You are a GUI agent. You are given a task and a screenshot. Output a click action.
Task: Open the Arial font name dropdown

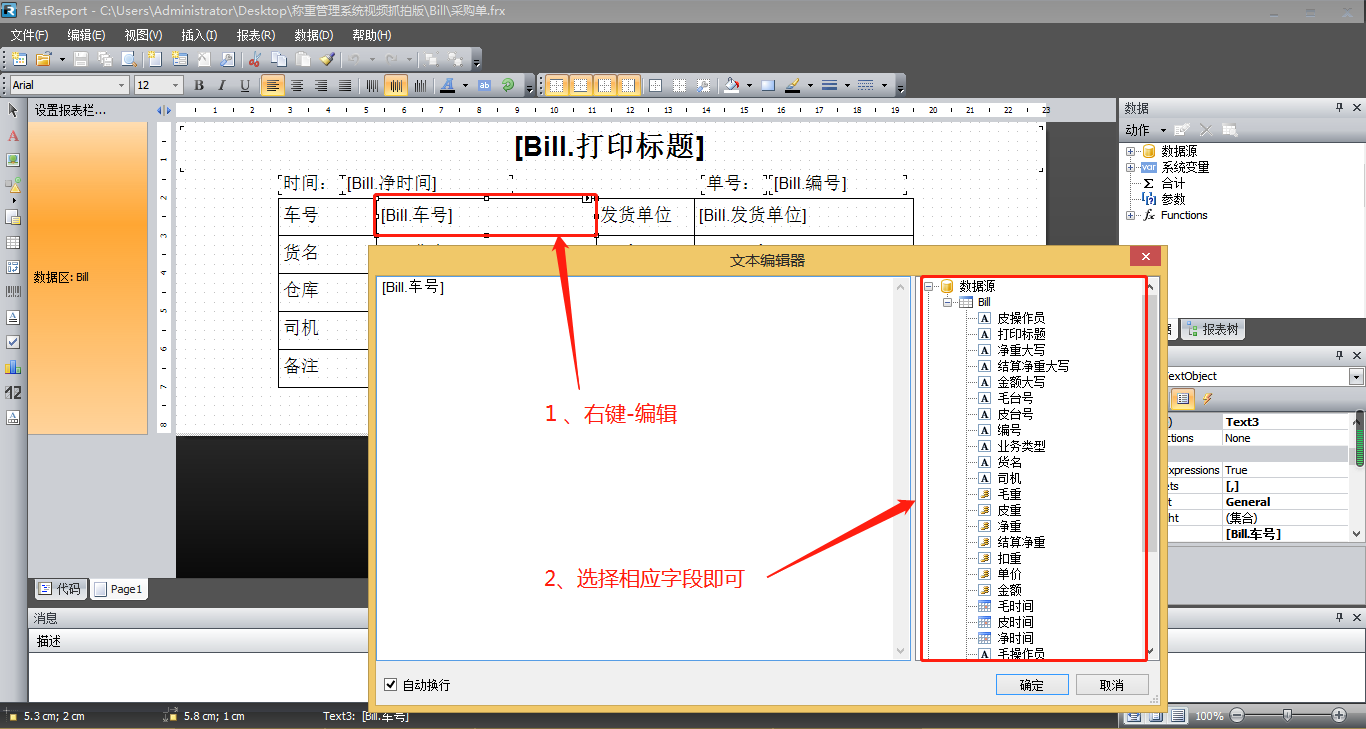point(122,86)
